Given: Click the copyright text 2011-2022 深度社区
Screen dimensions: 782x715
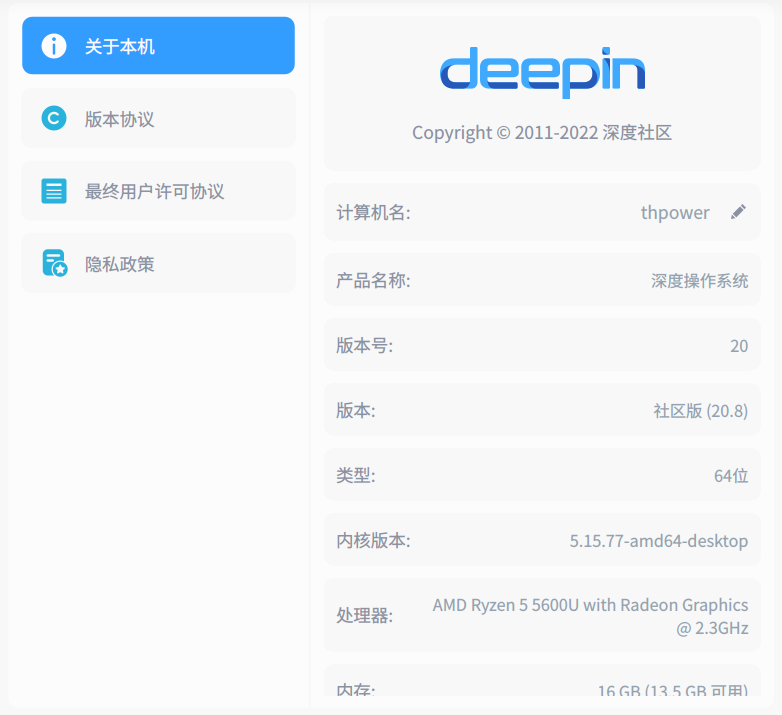Looking at the screenshot, I should click(x=542, y=133).
